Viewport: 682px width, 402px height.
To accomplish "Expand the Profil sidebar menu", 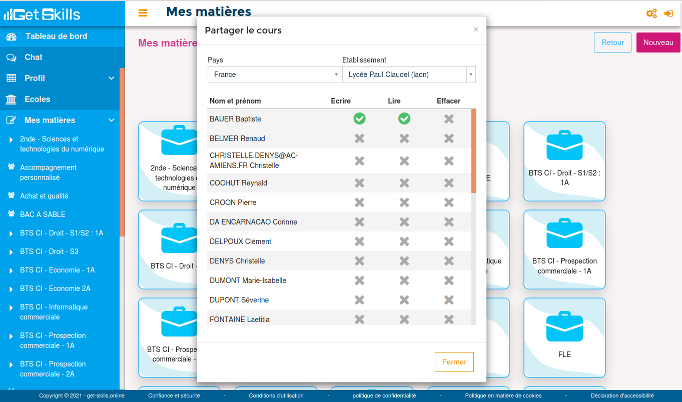I will click(x=111, y=78).
